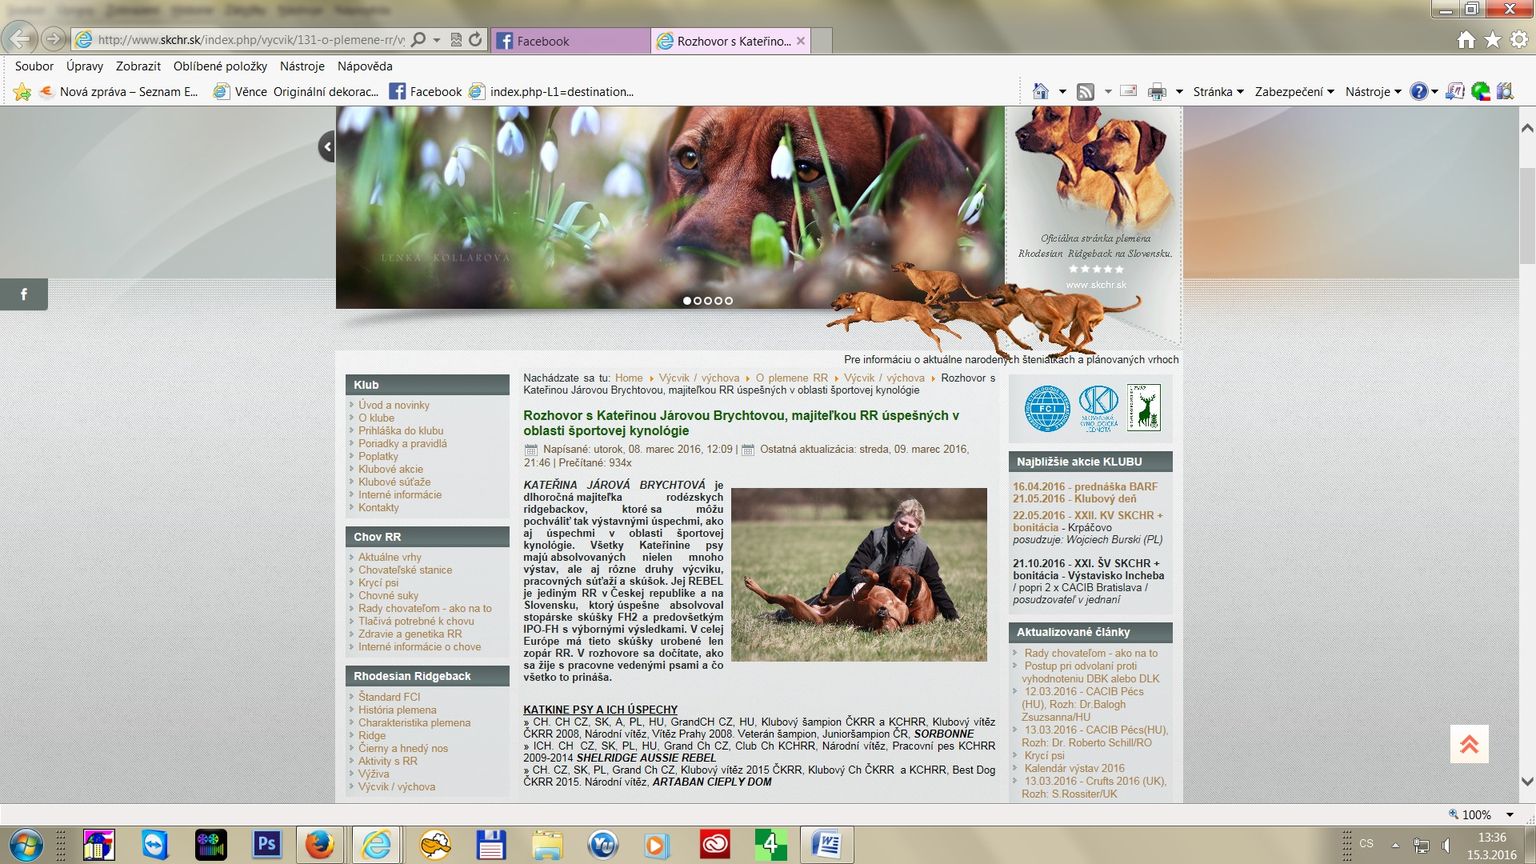Open RSS feeds icon in command bar
Viewport: 1536px width, 864px height.
1086,91
